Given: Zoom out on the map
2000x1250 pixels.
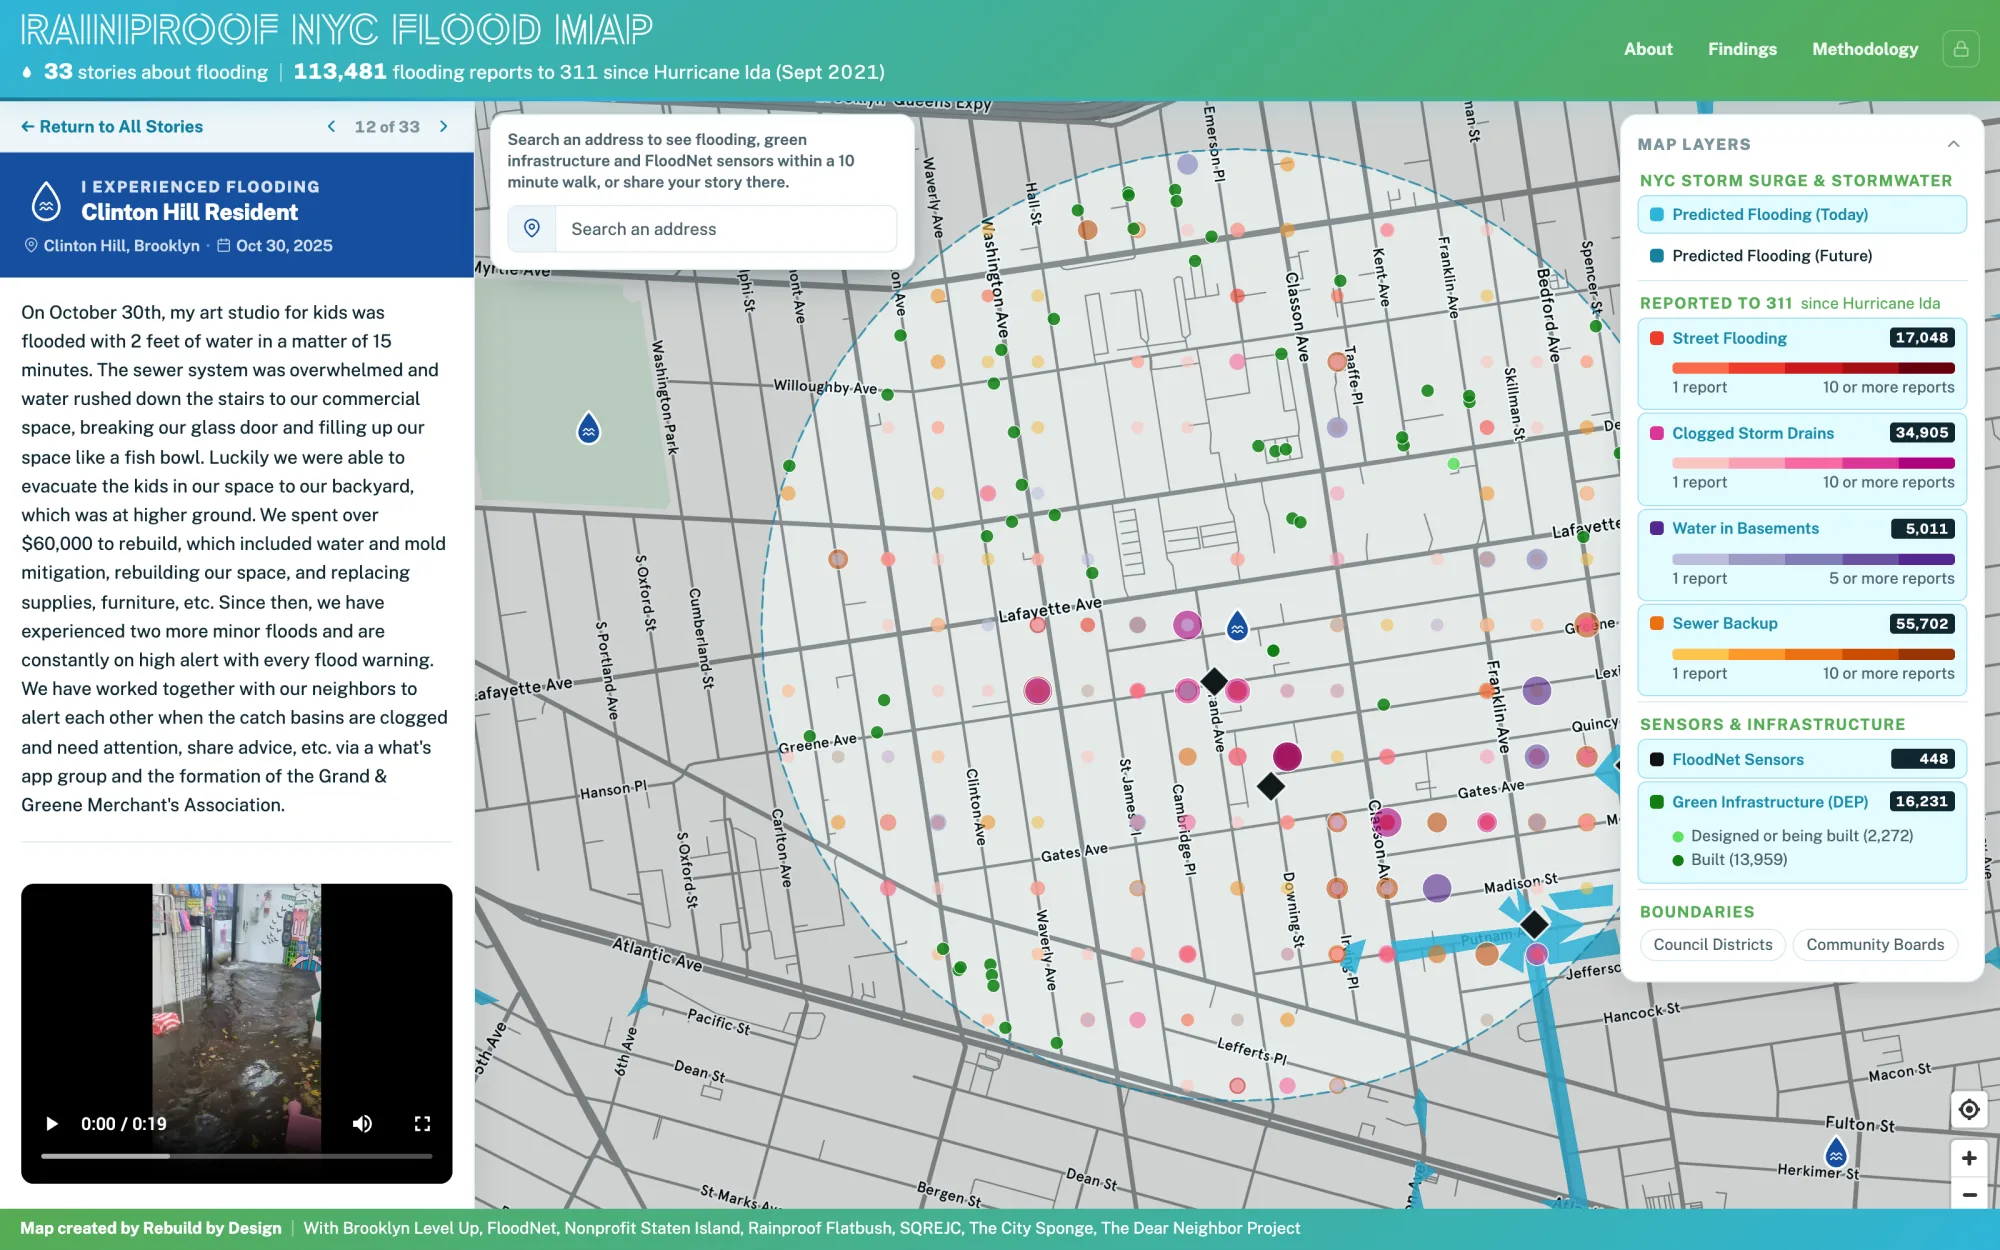Looking at the screenshot, I should pyautogui.click(x=1969, y=1194).
